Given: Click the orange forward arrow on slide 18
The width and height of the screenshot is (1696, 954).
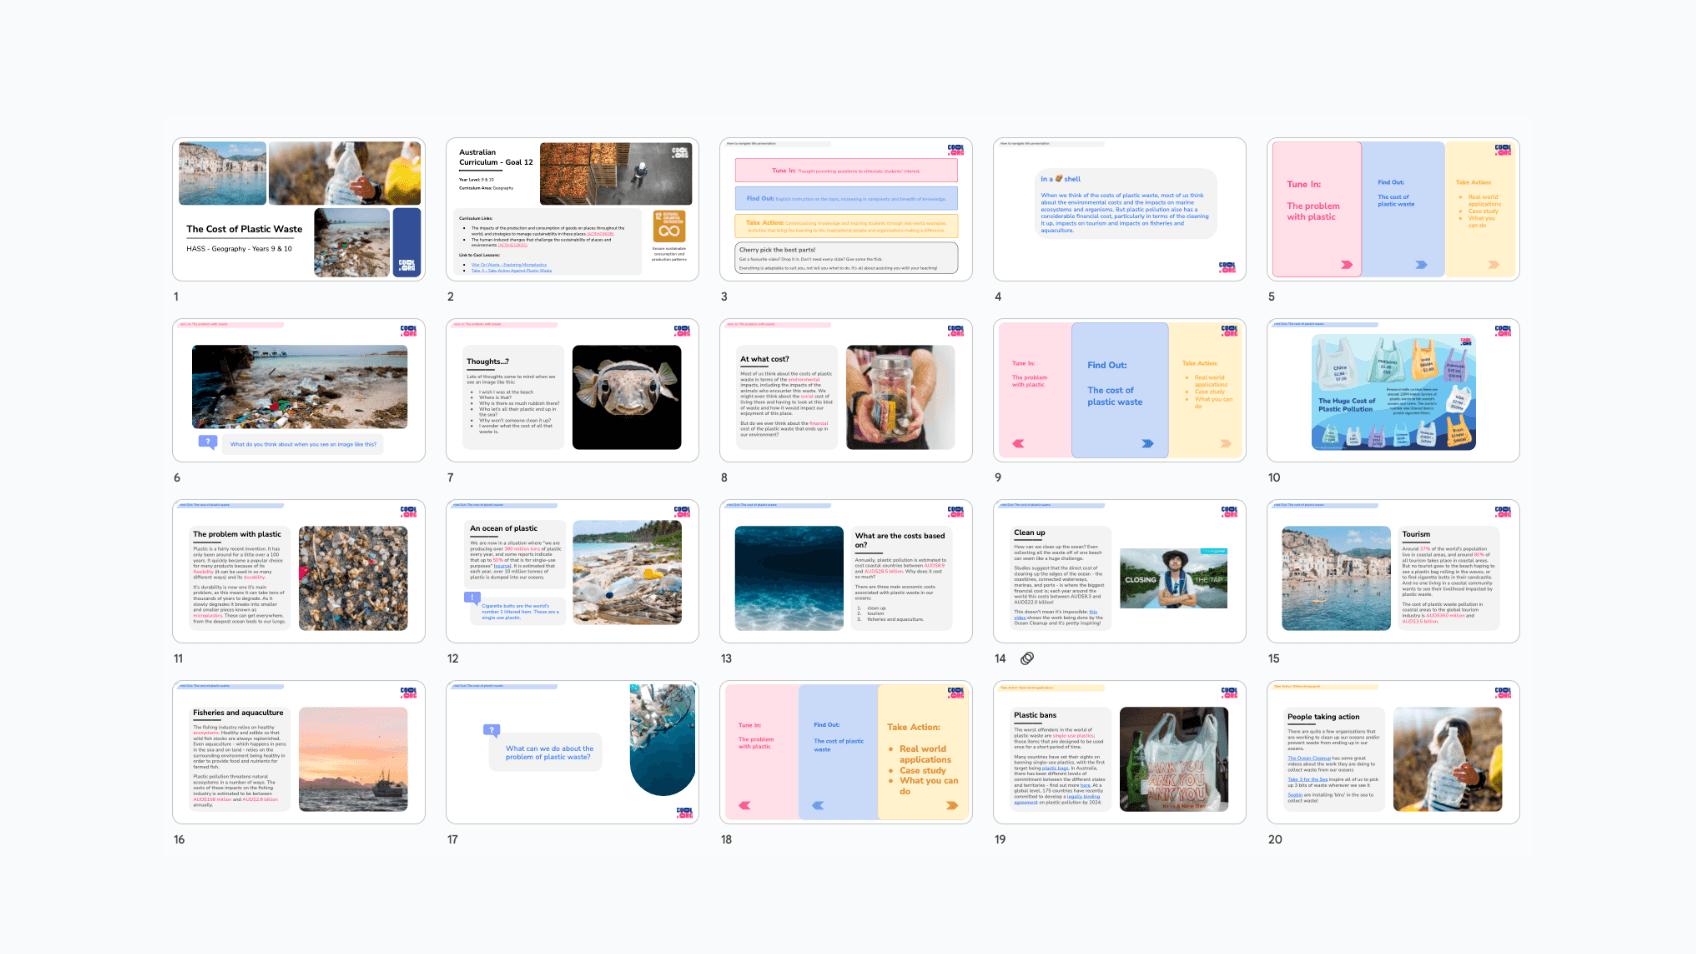Looking at the screenshot, I should (x=952, y=805).
